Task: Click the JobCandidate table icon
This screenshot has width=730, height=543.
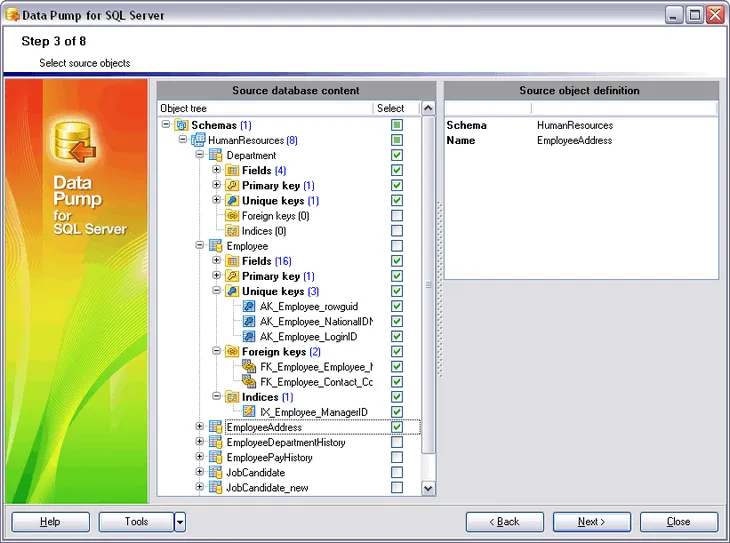Action: tap(215, 473)
